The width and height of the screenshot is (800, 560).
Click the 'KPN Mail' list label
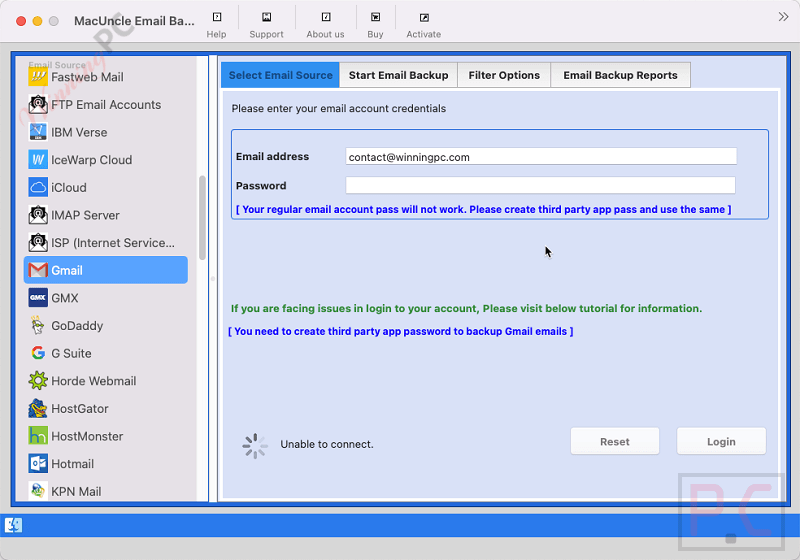pos(76,491)
